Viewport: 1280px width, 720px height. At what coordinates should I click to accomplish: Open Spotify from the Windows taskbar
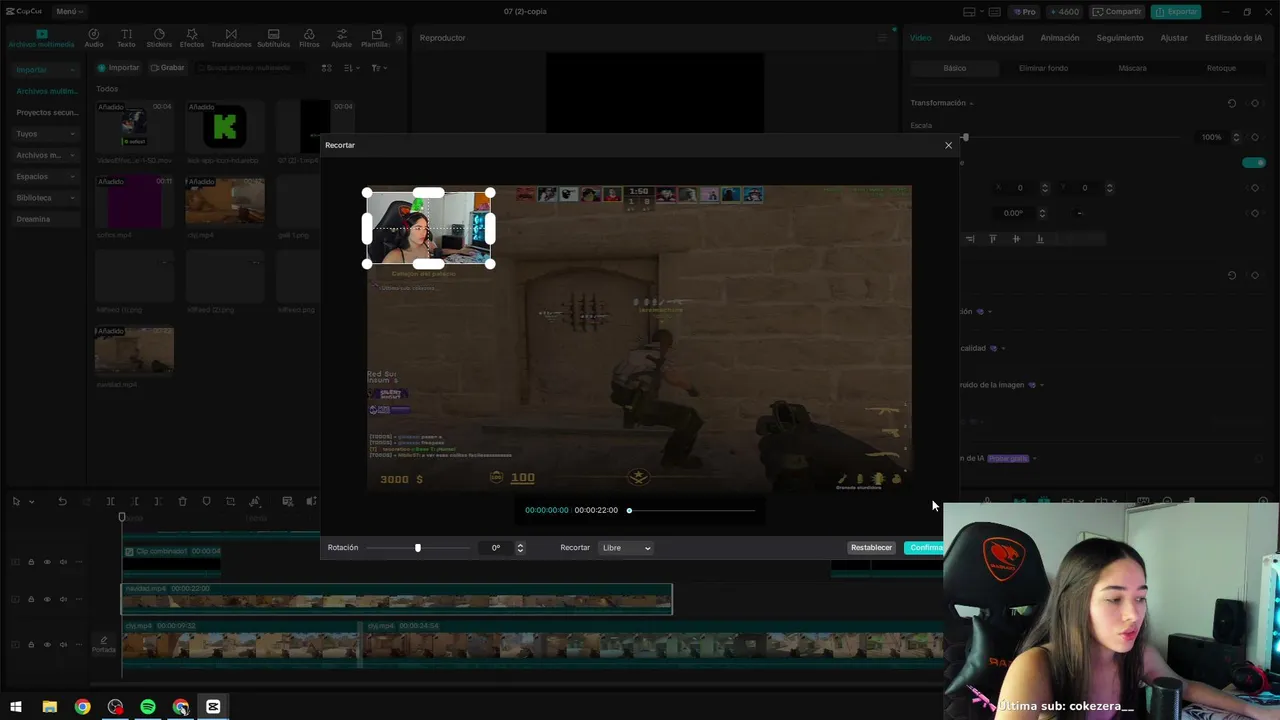(148, 706)
